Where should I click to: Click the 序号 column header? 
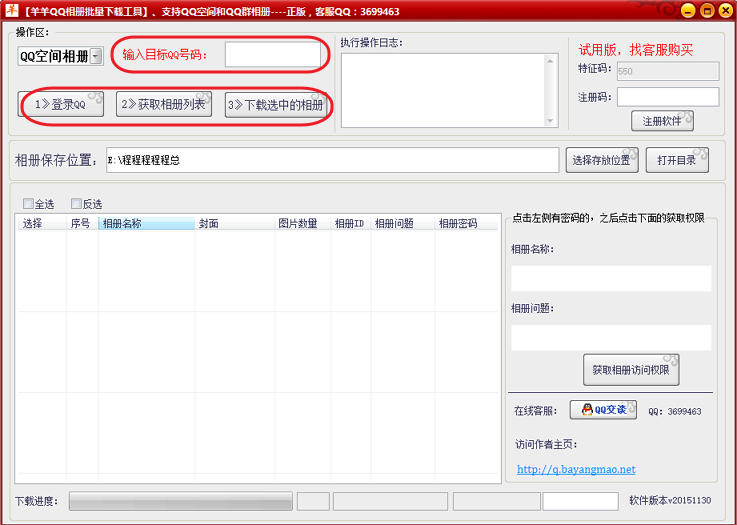click(82, 223)
